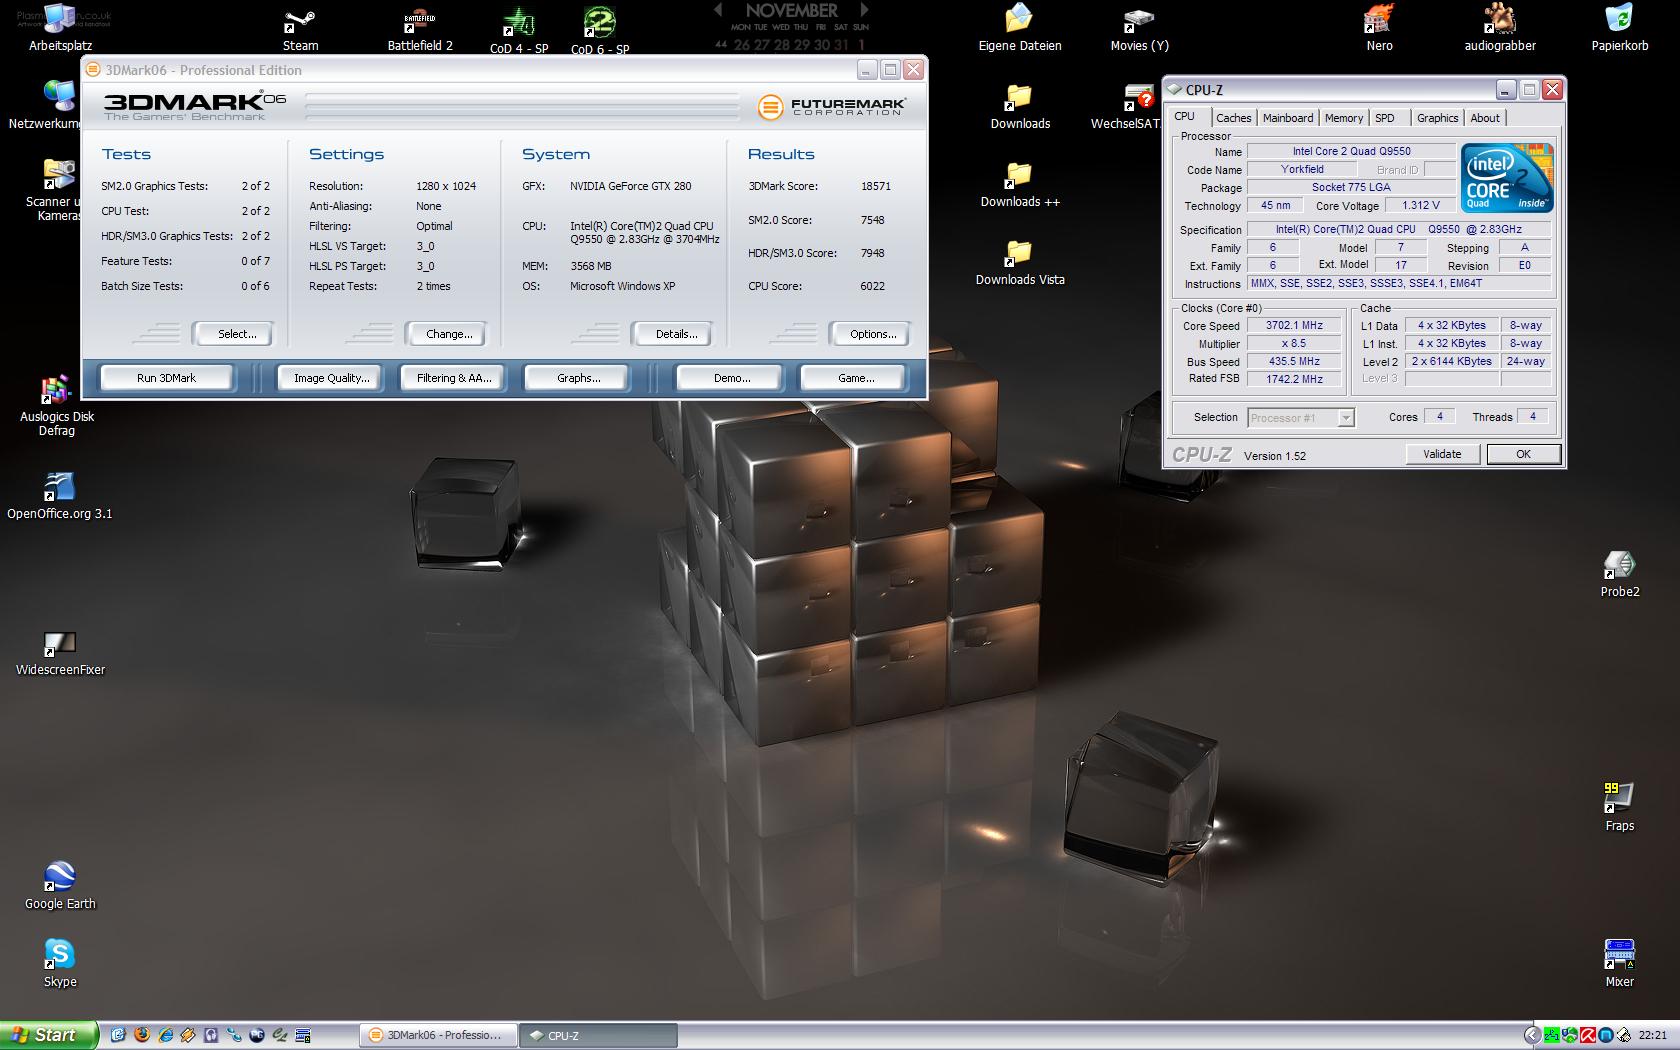
Task: Click the Core Speed value 3702.1 MHz
Action: point(1294,326)
